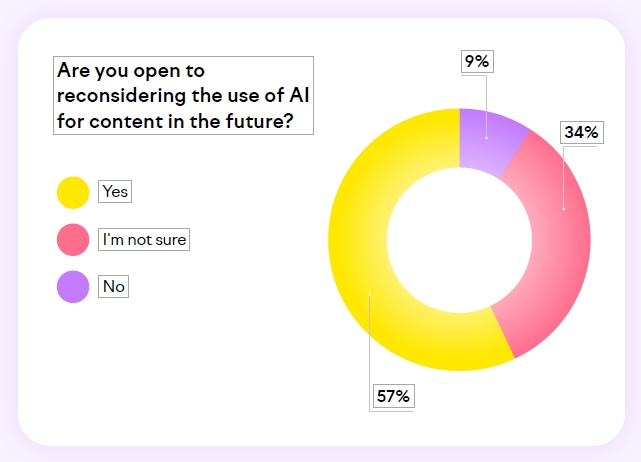Click the 9% data label
Viewport: 641px width, 462px height.
pyautogui.click(x=477, y=61)
